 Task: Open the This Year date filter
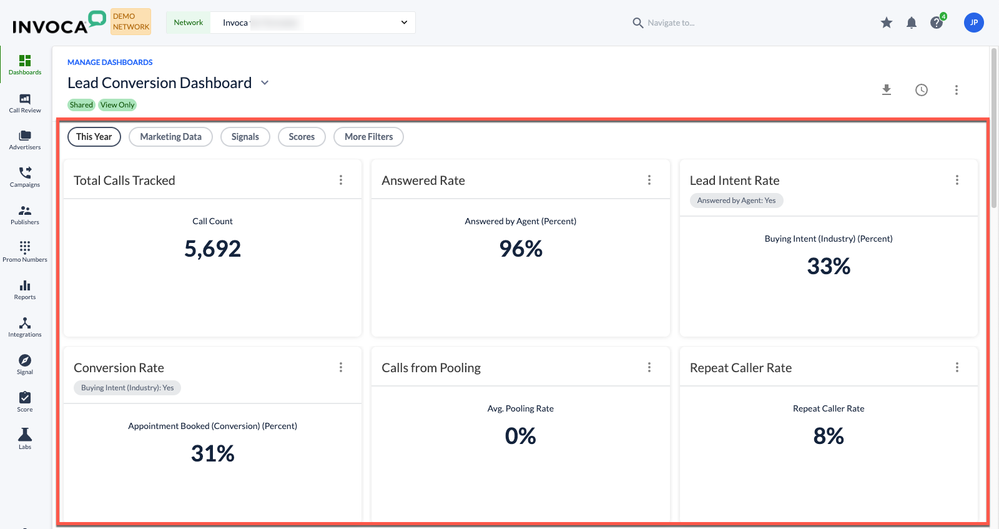tap(94, 136)
